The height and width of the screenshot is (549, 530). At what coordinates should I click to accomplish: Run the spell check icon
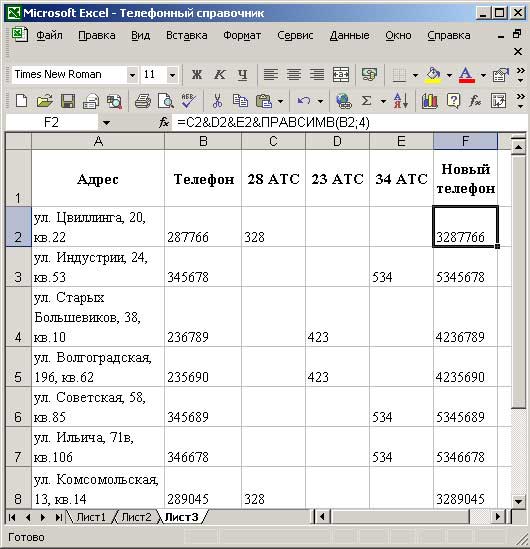coord(188,101)
